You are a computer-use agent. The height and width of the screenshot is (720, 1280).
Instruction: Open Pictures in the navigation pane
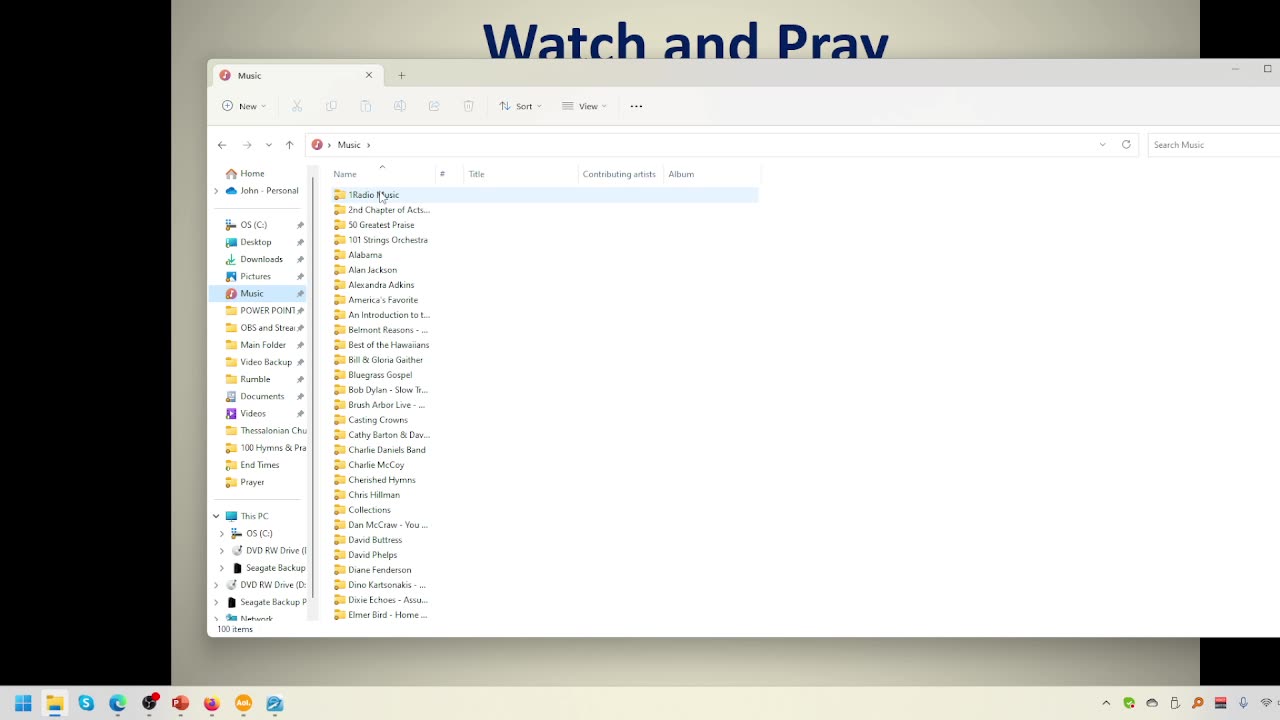point(255,277)
